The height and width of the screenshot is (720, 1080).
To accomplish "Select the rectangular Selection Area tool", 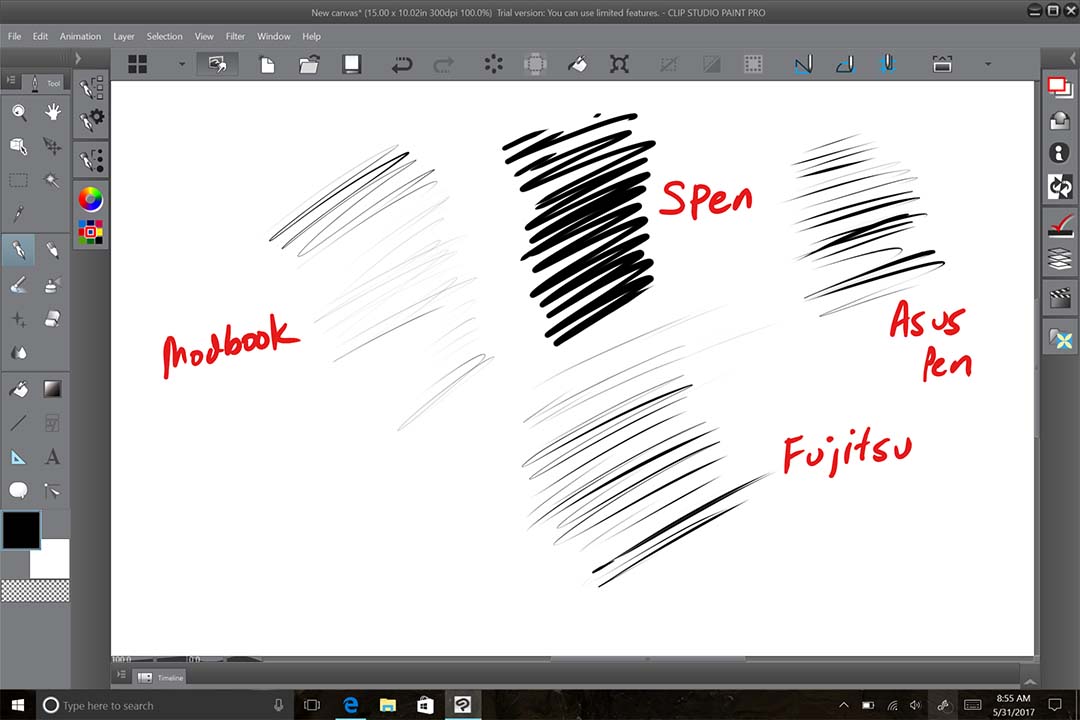I will 19,181.
